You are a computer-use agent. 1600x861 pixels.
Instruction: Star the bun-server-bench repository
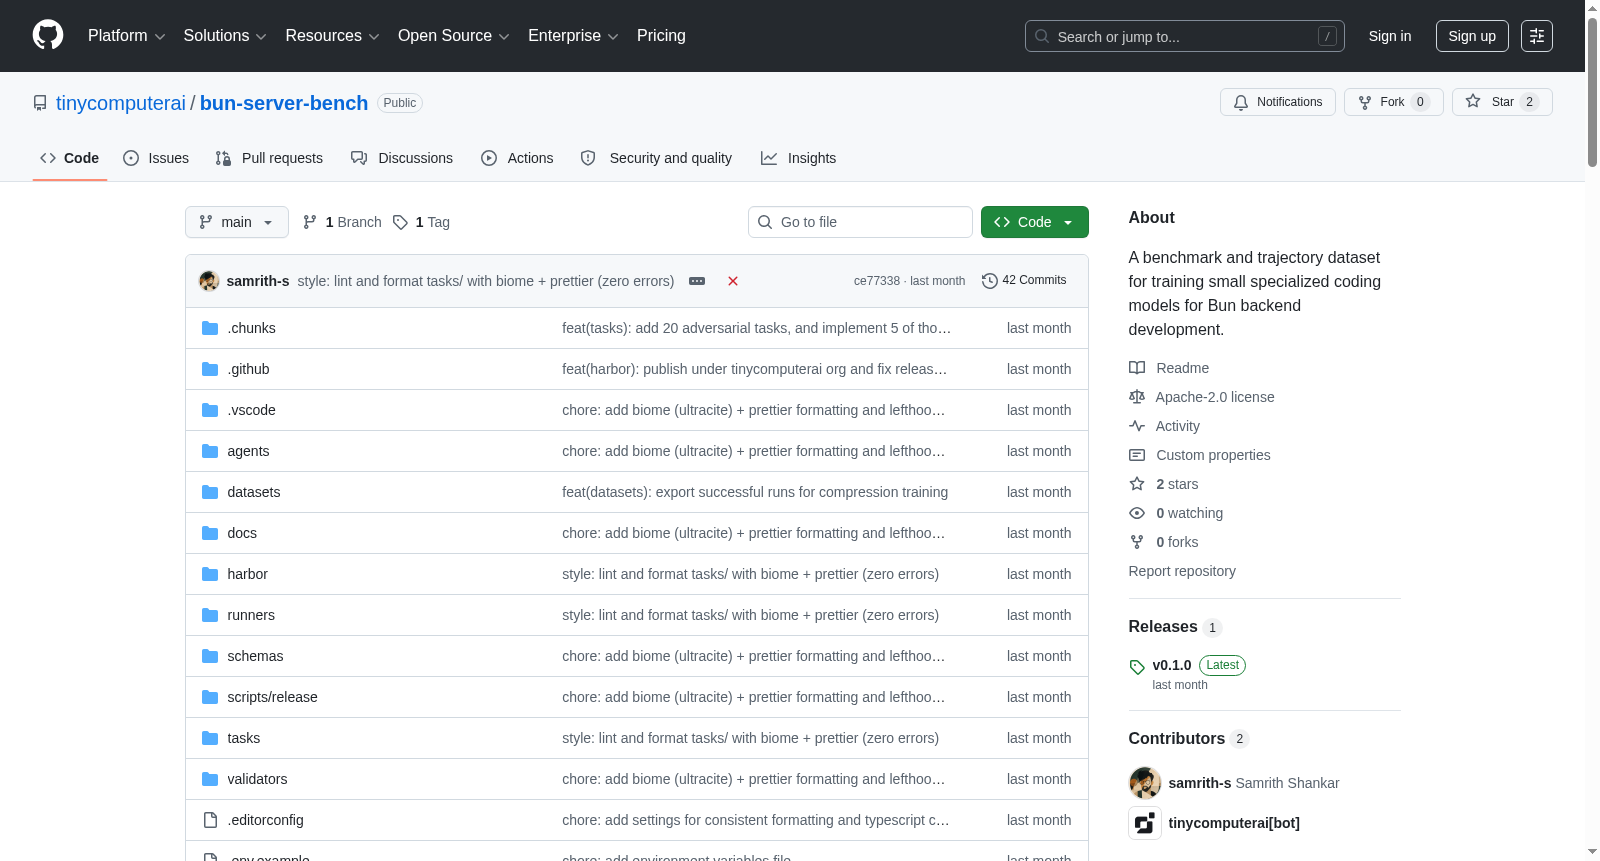pos(1502,102)
